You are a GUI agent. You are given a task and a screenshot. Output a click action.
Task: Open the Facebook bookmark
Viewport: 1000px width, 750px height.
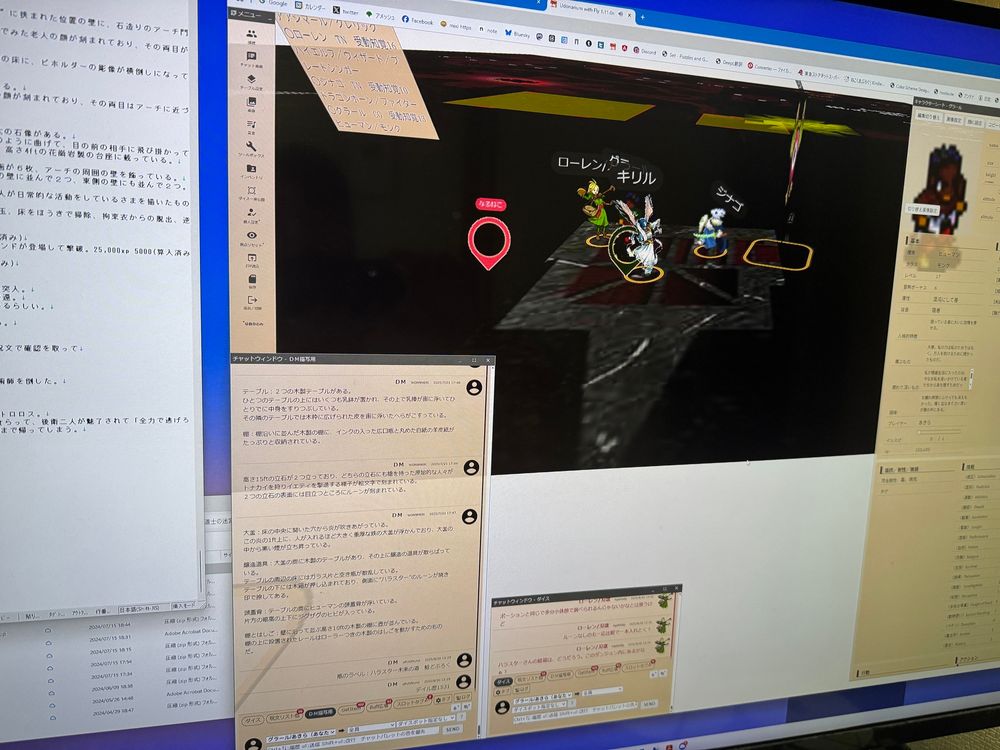point(418,20)
